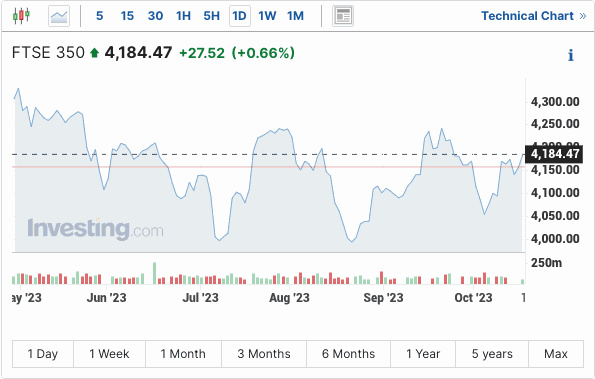The width and height of the screenshot is (595, 379).
Task: Select the area chart type icon
Action: tap(59, 16)
